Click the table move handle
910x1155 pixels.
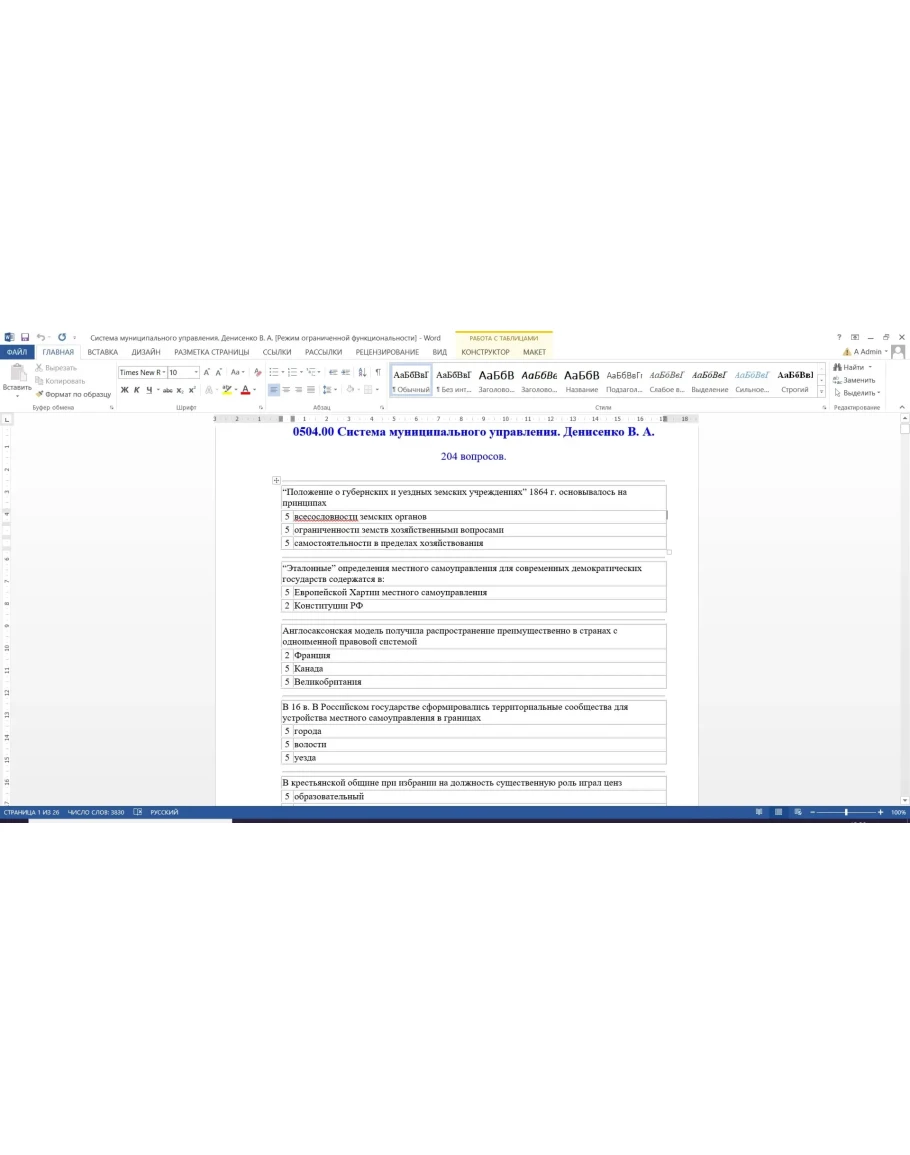[x=276, y=480]
